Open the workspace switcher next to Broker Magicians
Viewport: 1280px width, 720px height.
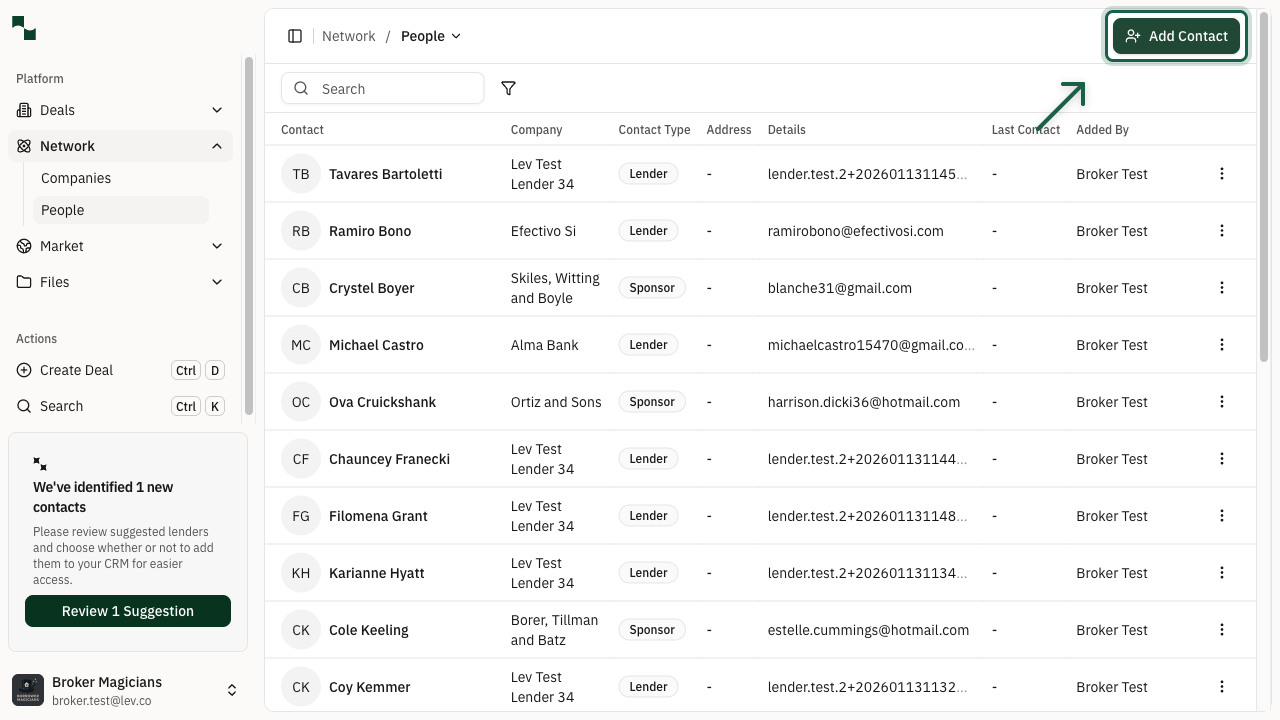point(232,689)
